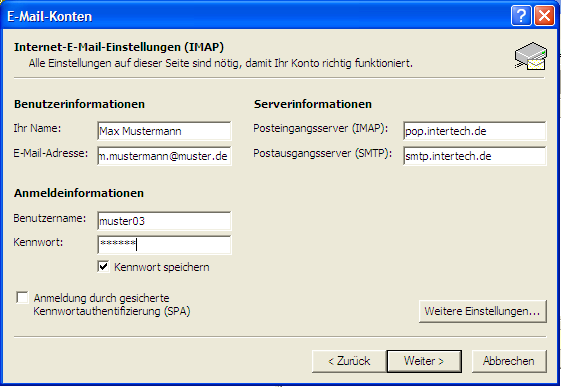This screenshot has height=387, width=561.
Task: Focus the E-Mail-Adresse input field
Action: coord(164,156)
